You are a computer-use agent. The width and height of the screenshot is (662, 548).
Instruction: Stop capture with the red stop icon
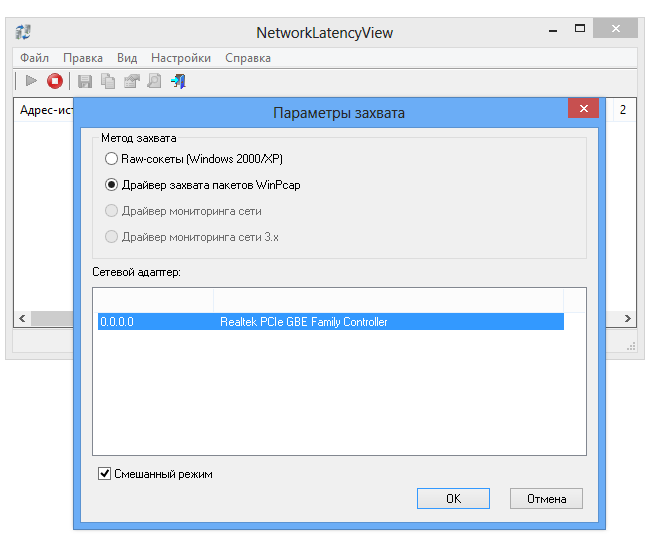(54, 81)
